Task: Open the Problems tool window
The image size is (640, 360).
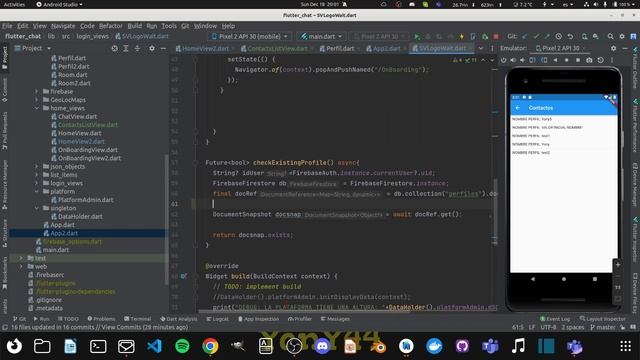Action: click(x=101, y=319)
